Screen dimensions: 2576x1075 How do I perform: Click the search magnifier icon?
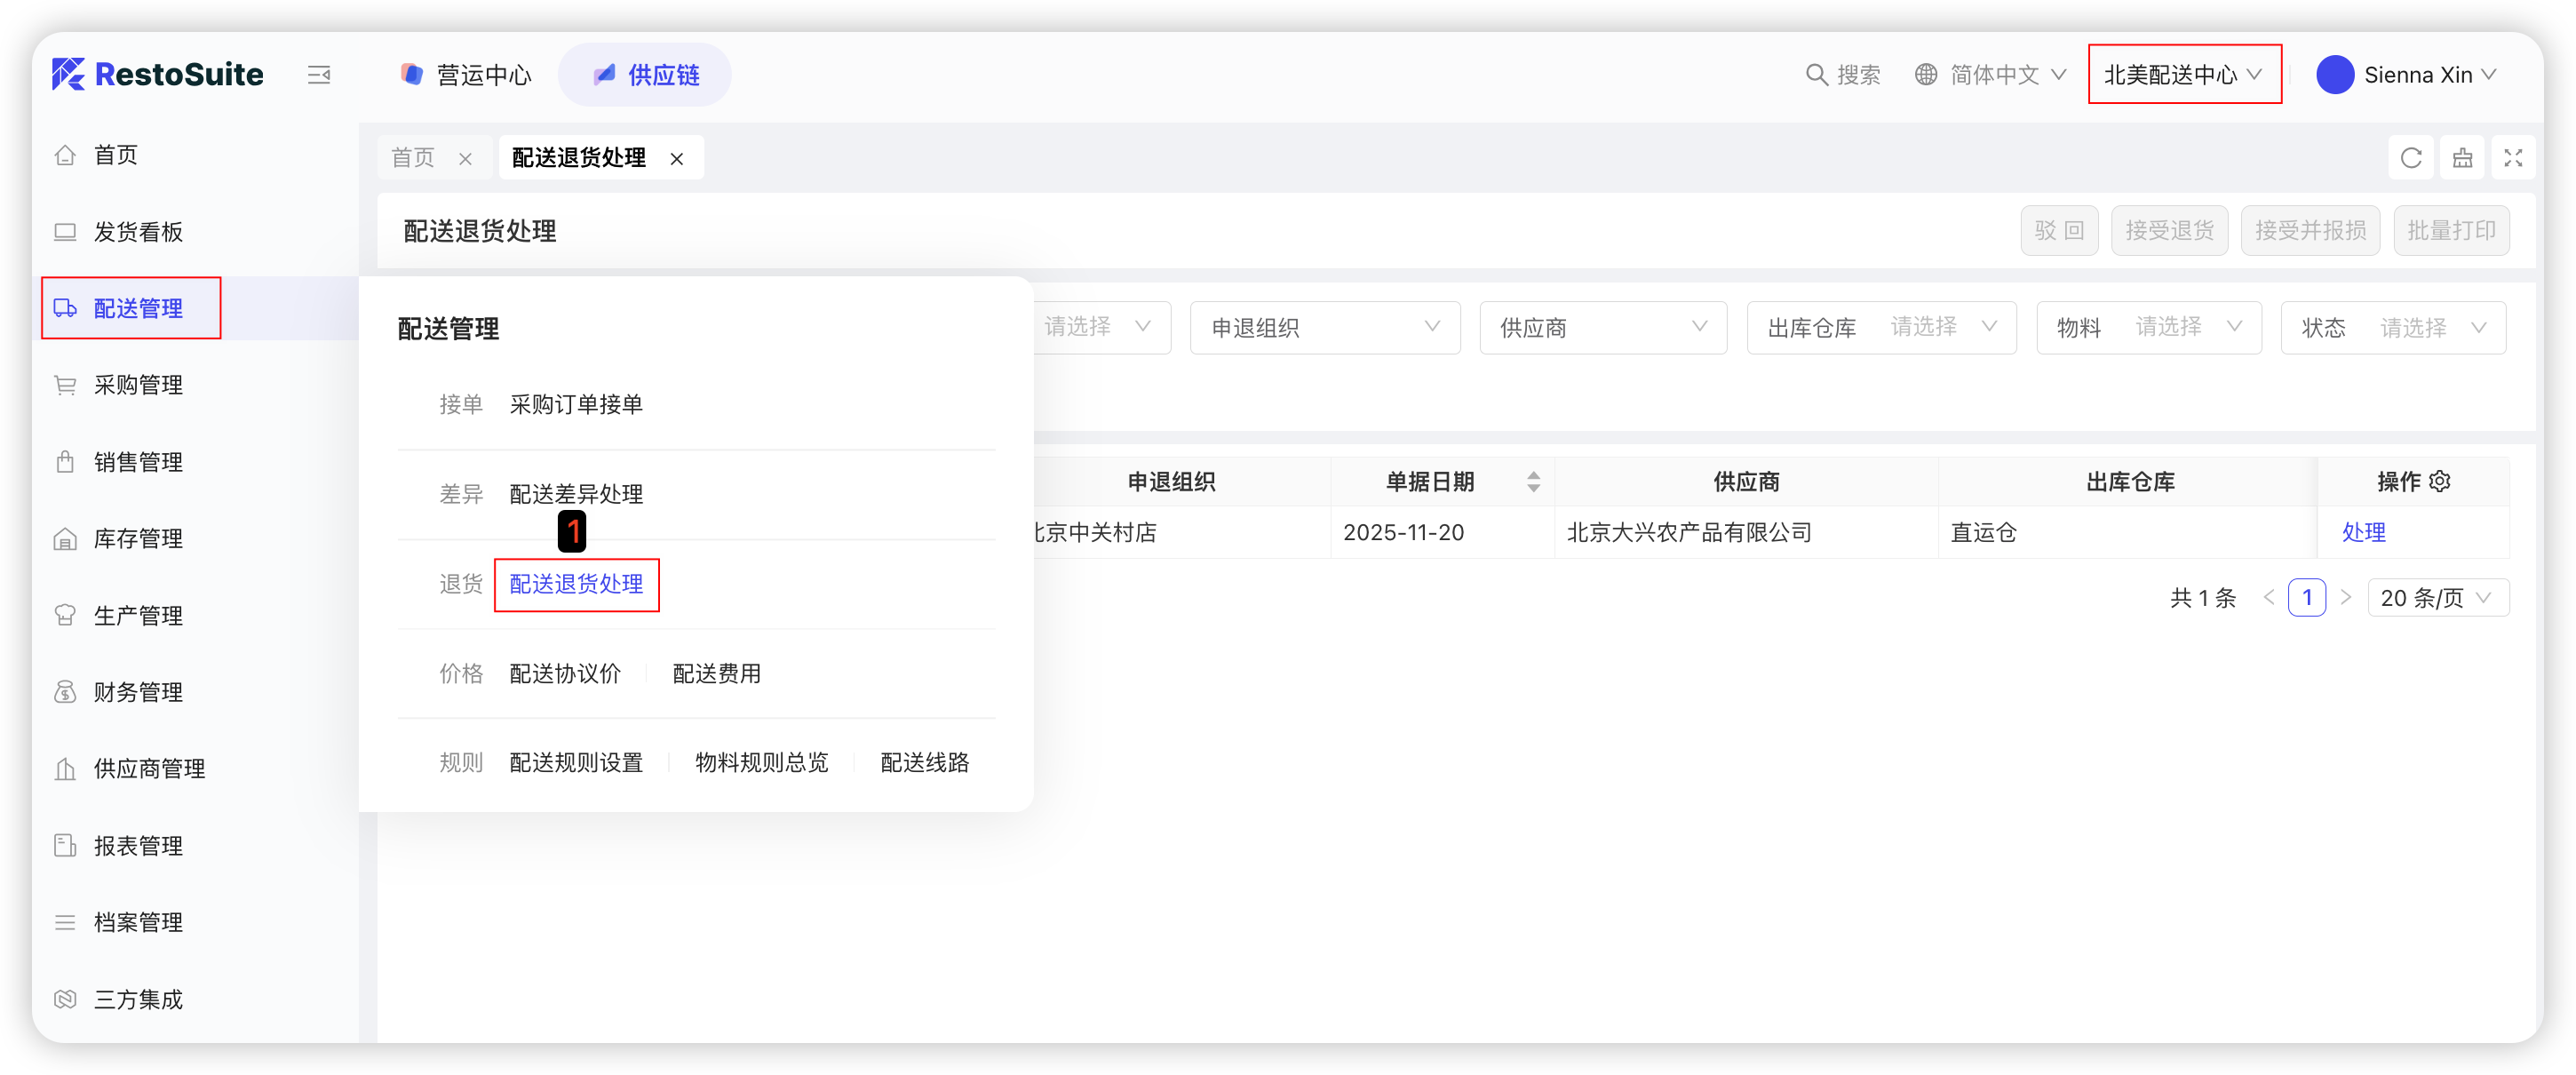pyautogui.click(x=1816, y=75)
